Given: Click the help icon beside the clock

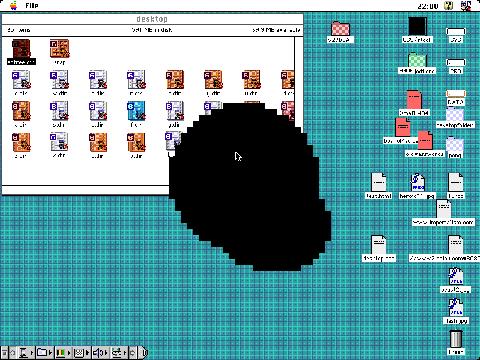Looking at the screenshot, I should (x=449, y=5).
